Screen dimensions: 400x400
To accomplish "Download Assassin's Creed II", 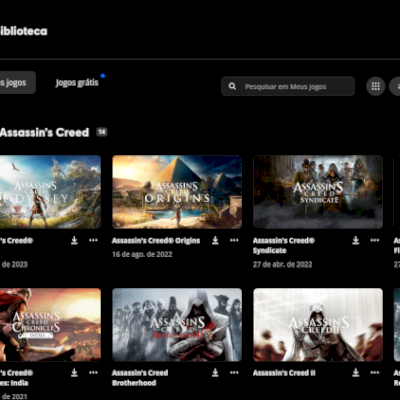I will point(356,372).
